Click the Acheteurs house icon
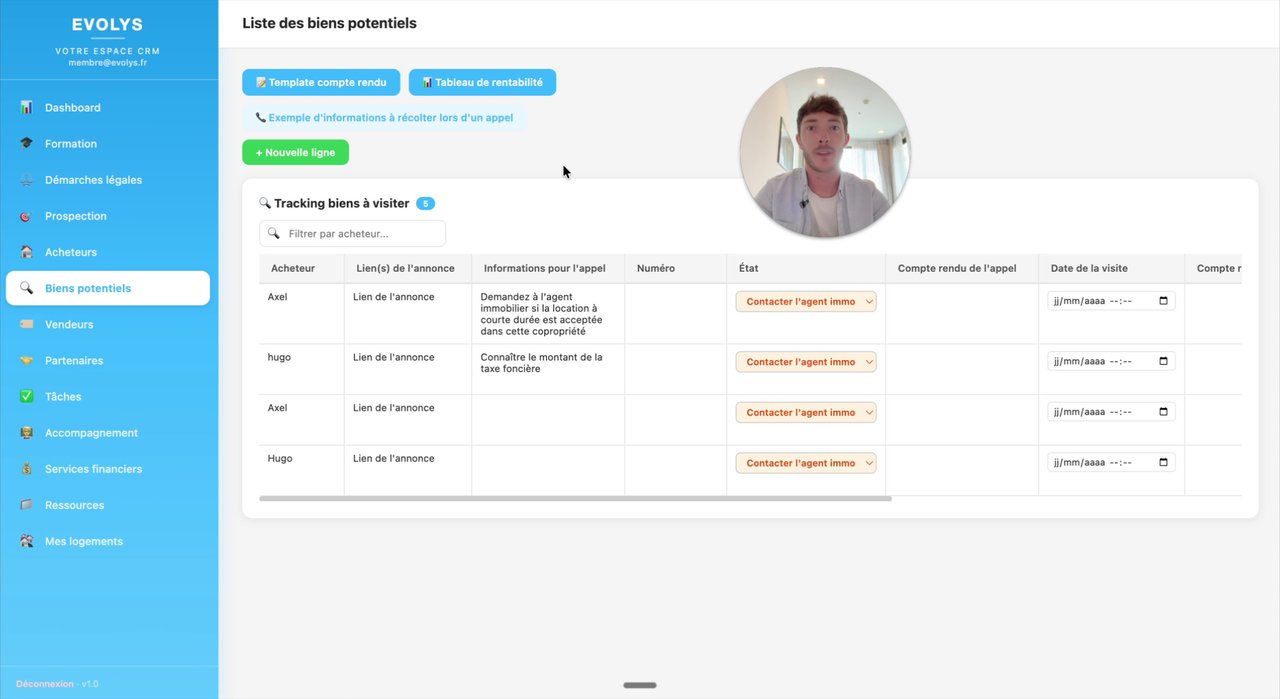The height and width of the screenshot is (699, 1280). click(27, 252)
